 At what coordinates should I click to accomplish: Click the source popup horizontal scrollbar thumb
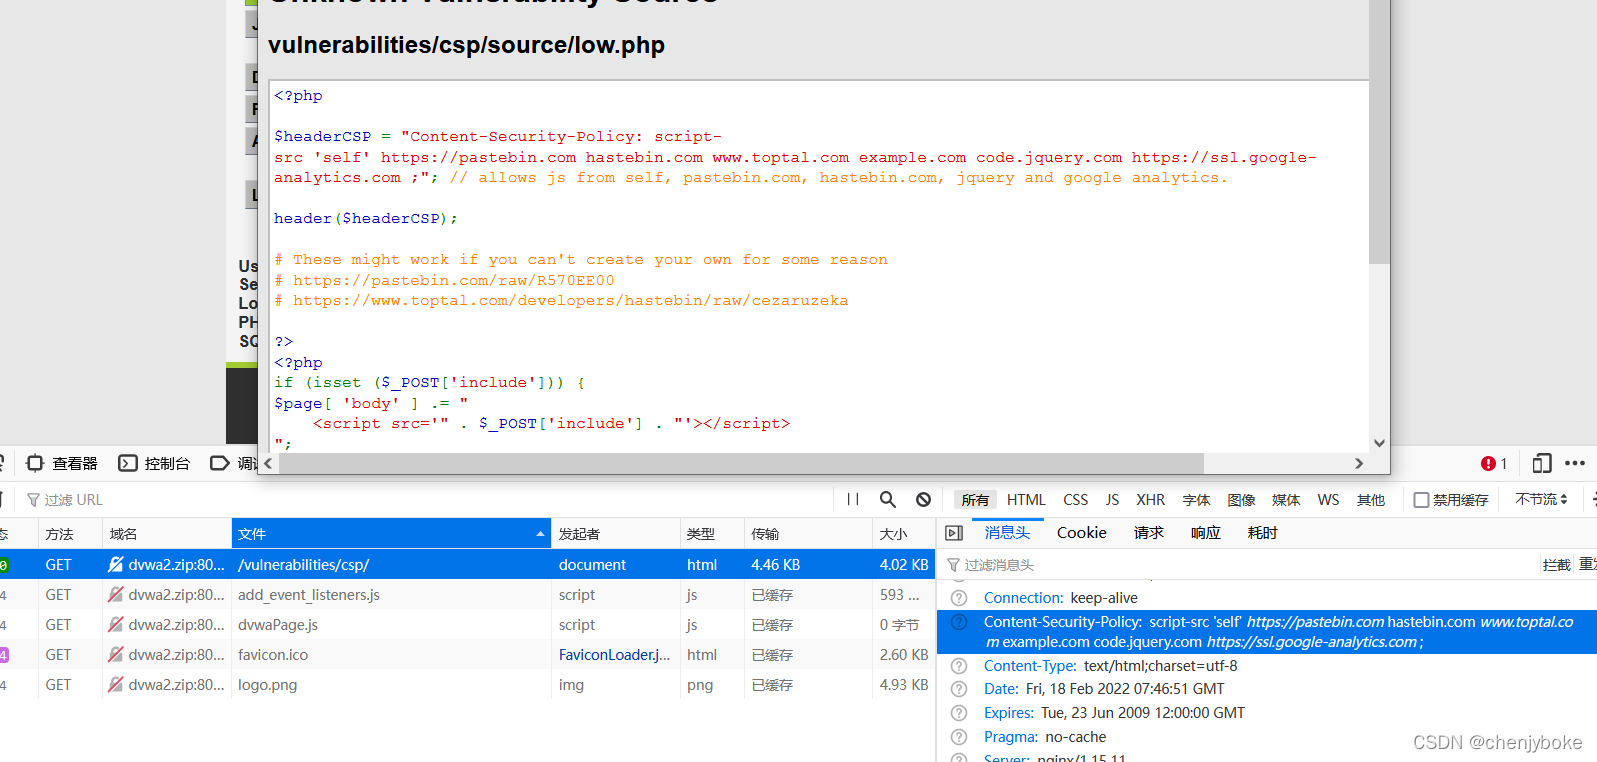point(741,463)
